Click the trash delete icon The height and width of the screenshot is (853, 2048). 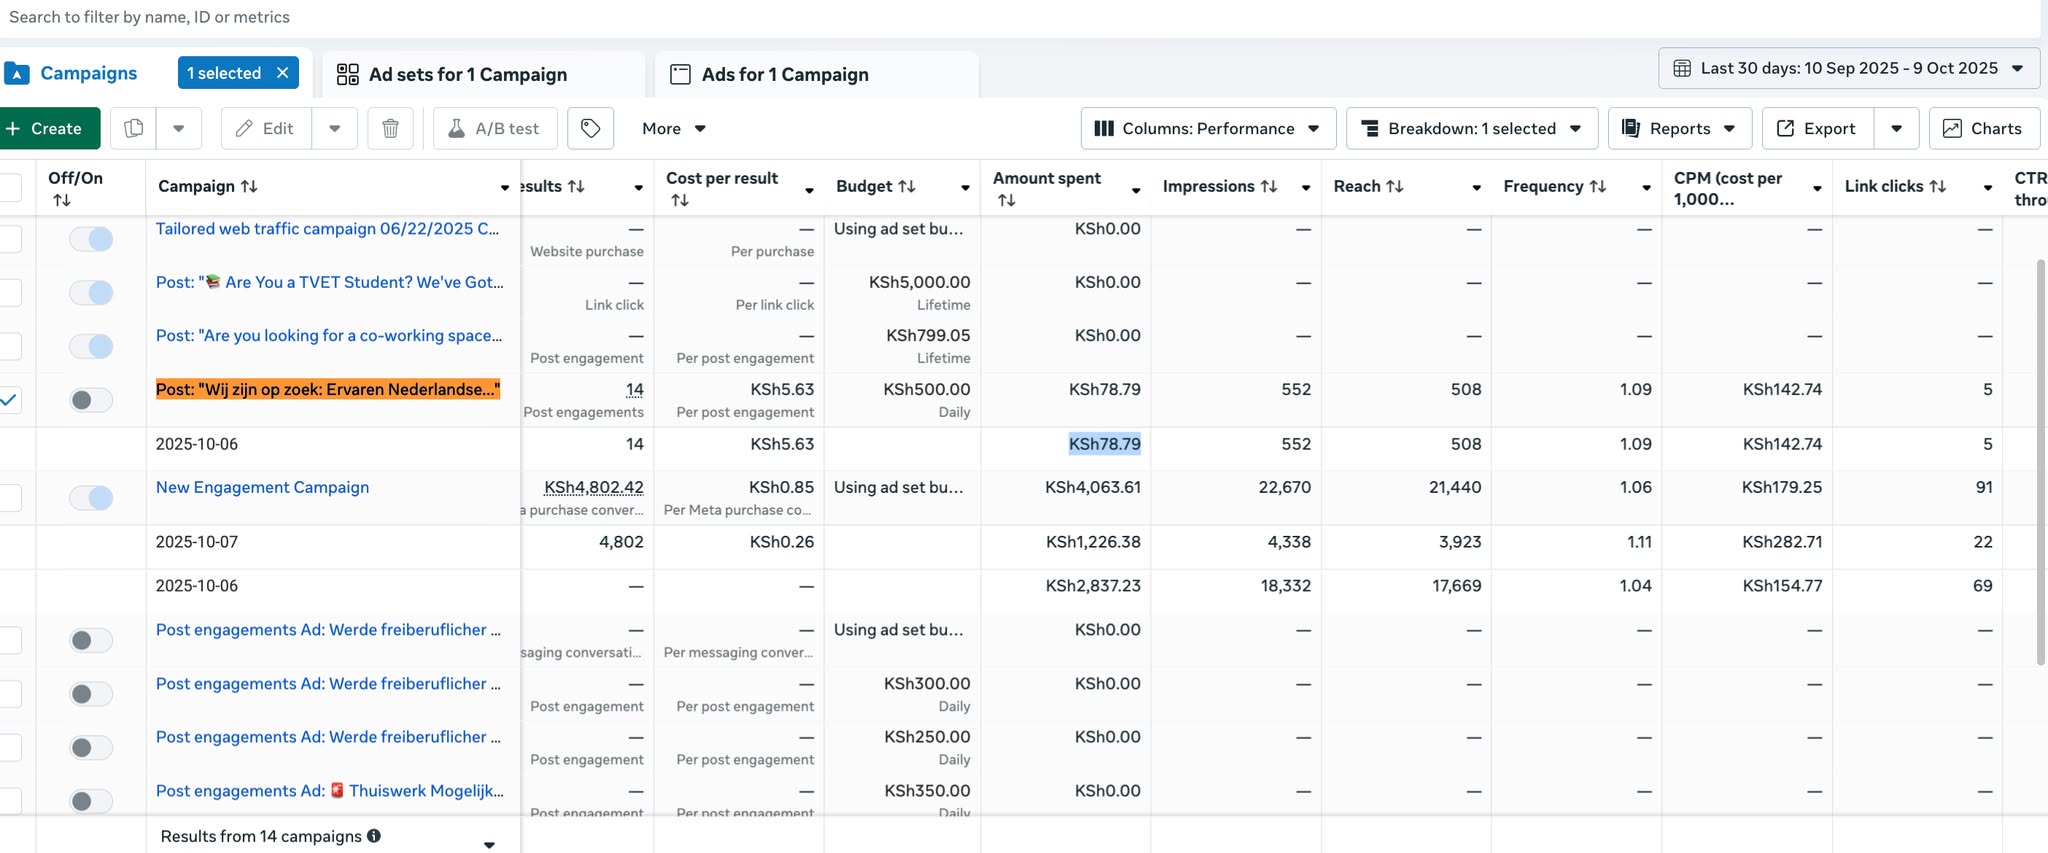pos(390,128)
